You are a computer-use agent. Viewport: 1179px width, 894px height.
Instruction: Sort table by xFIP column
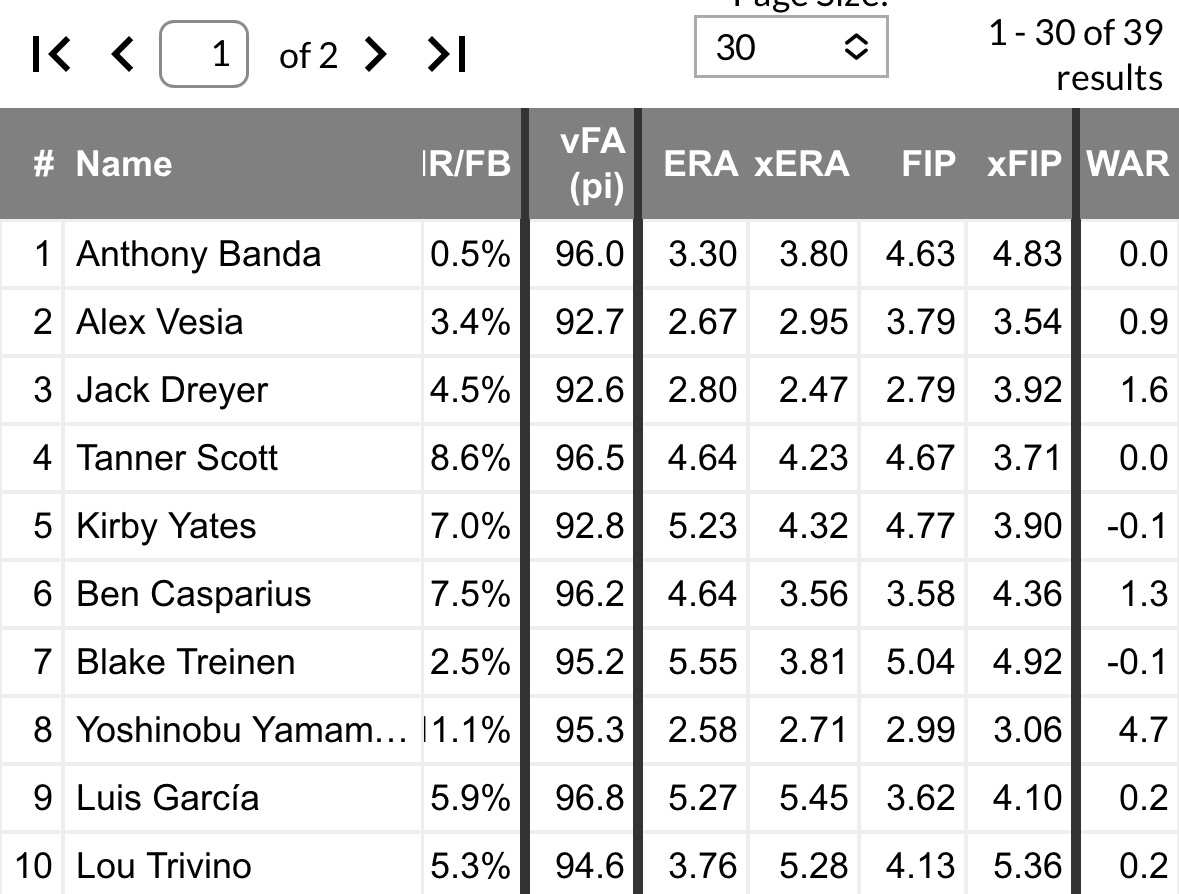click(1024, 164)
